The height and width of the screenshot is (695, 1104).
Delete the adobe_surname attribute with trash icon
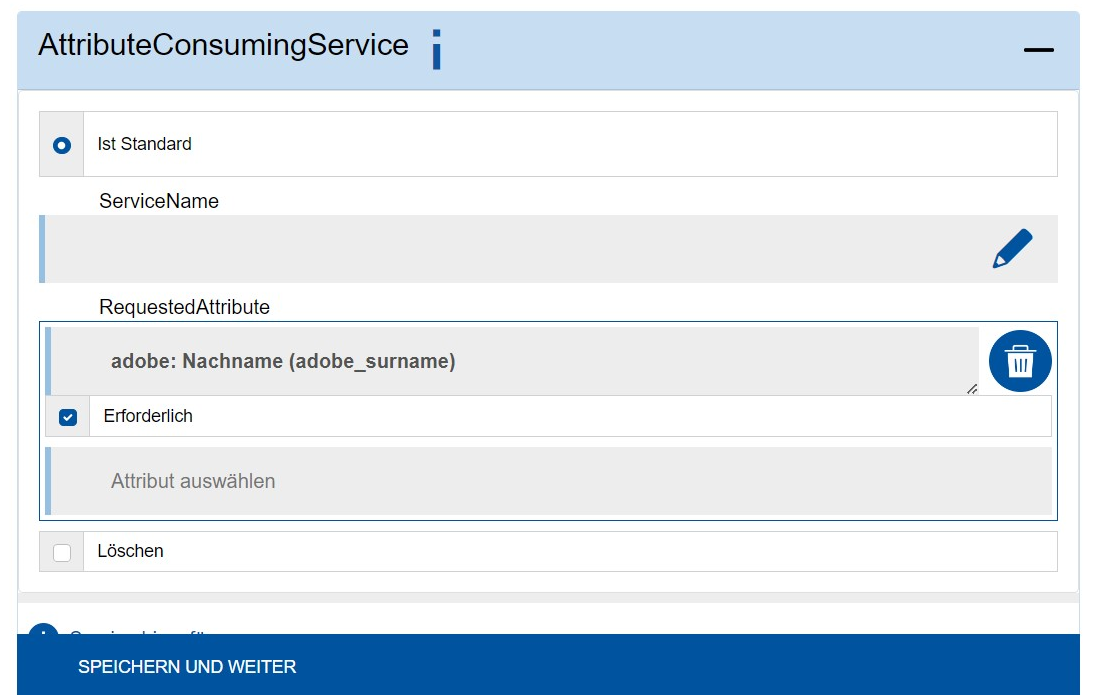(x=1019, y=361)
